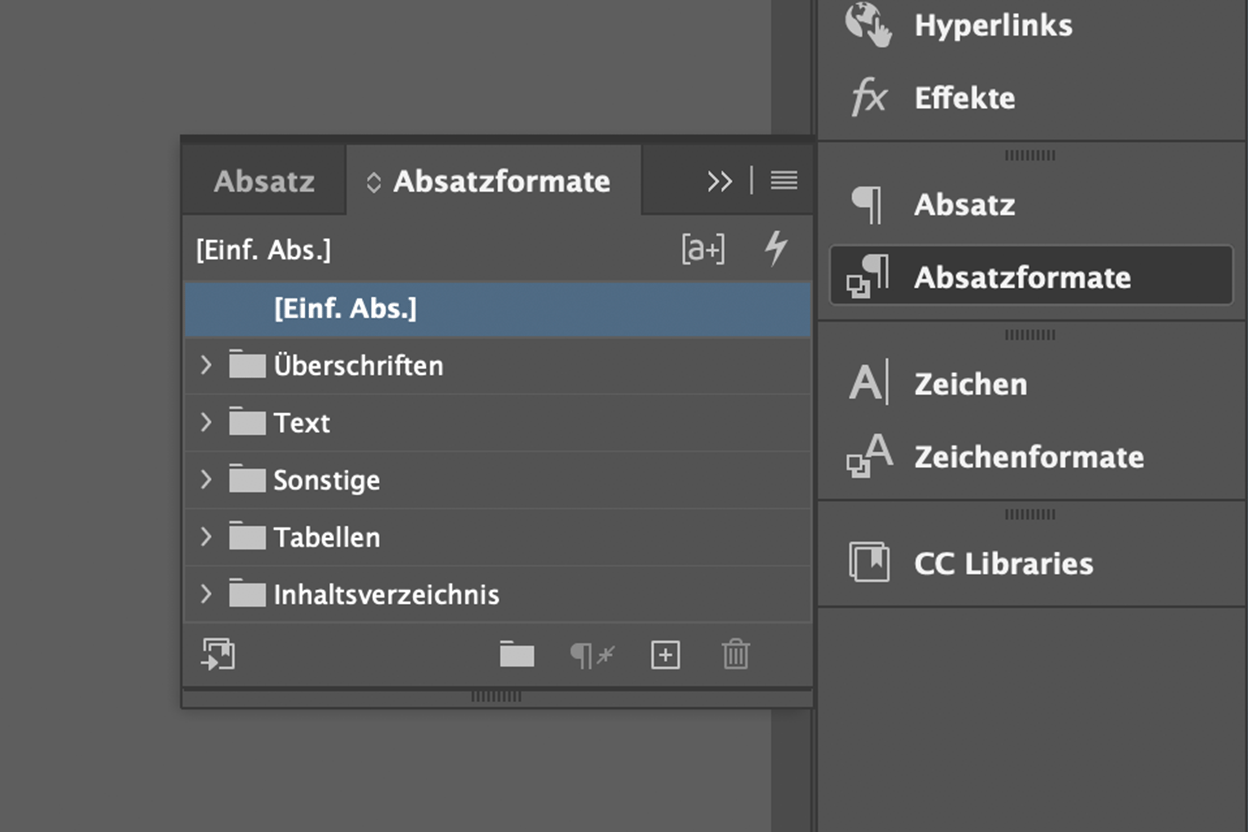Screen dimensions: 1248x832
Task: Delete selected style via trash icon
Action: [735, 655]
